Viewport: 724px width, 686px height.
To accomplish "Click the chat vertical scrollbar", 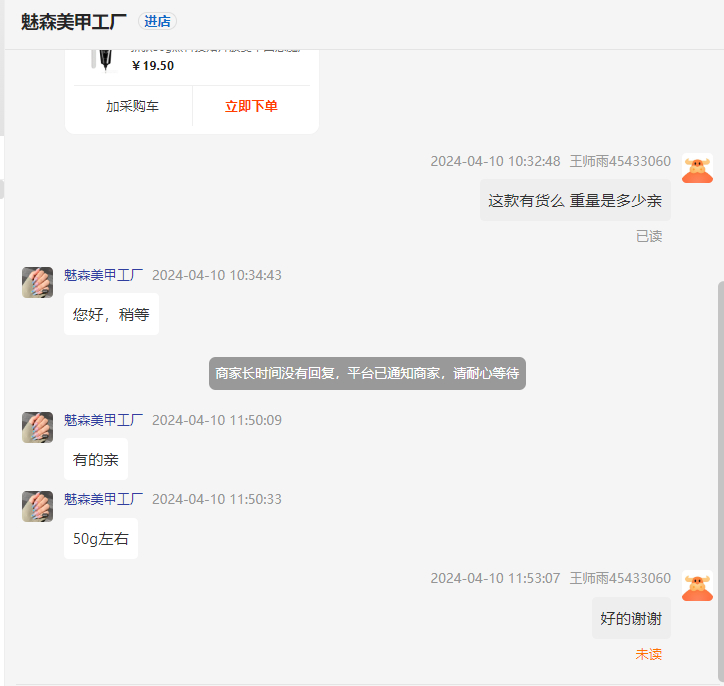I will coord(721,480).
